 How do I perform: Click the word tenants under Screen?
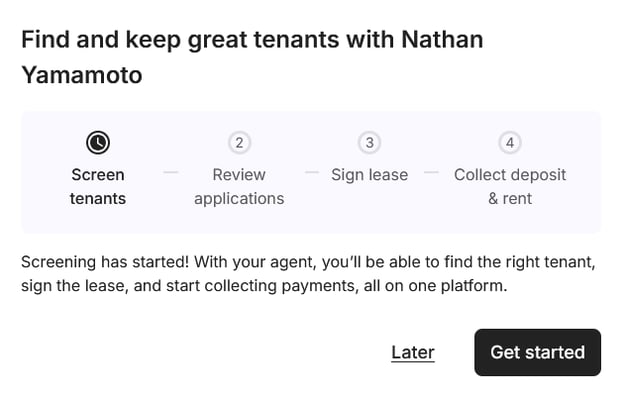tap(98, 199)
